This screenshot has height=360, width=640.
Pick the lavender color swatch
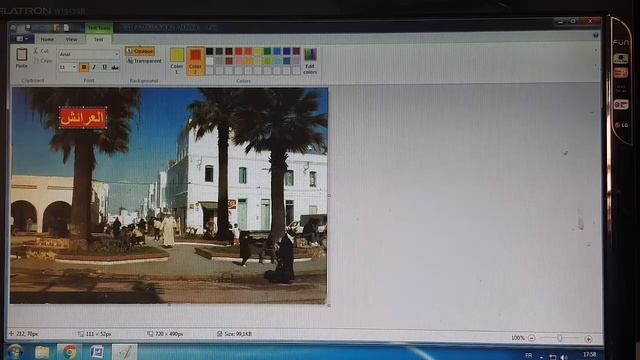[296, 61]
